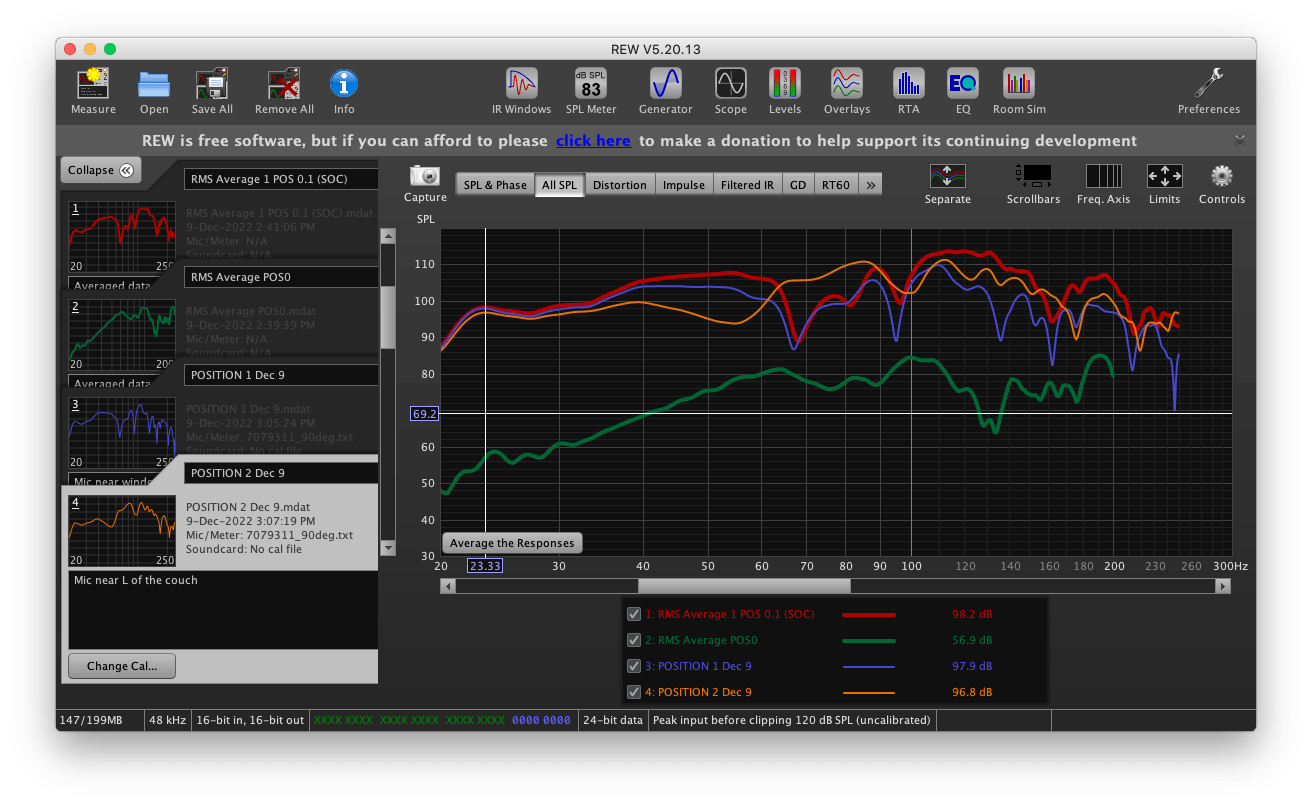Click the Measure toolbar icon

(x=93, y=83)
